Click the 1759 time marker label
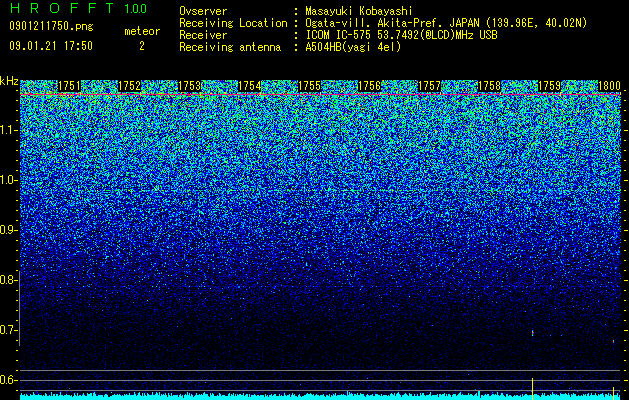629x400 pixels. pyautogui.click(x=550, y=86)
